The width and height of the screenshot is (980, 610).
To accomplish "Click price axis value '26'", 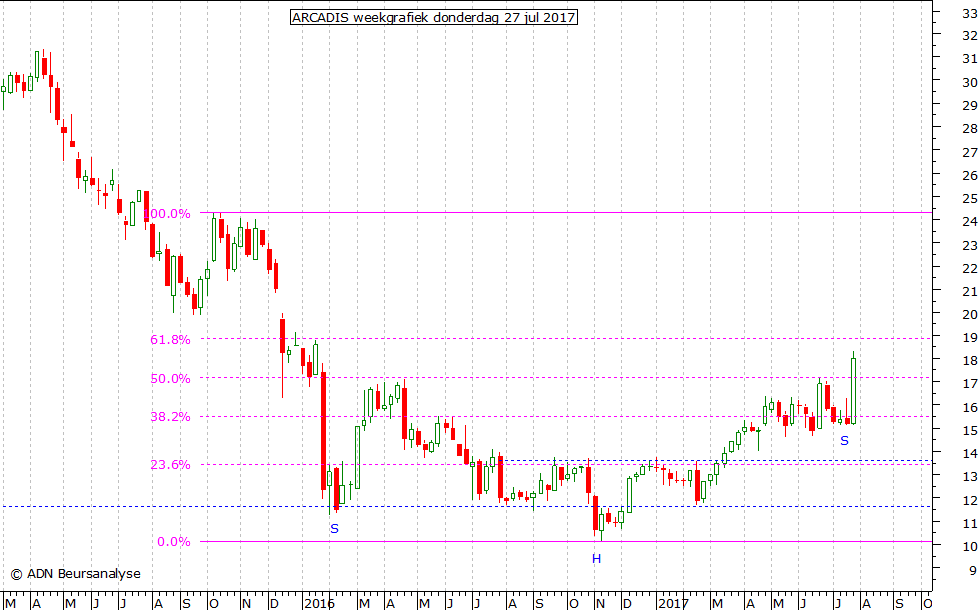I will click(969, 176).
